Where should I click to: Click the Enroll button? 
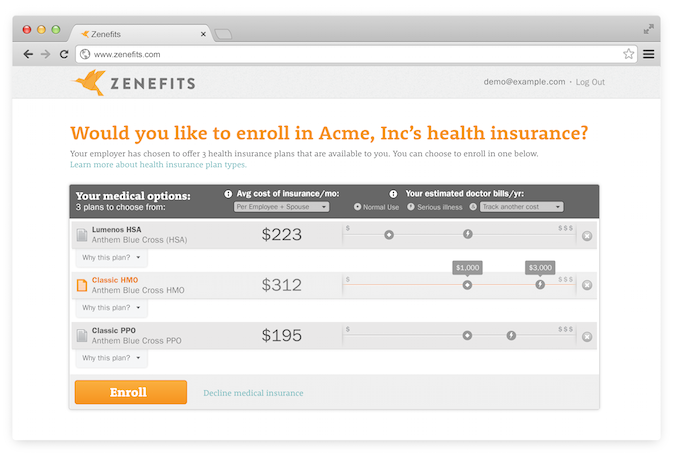131,392
